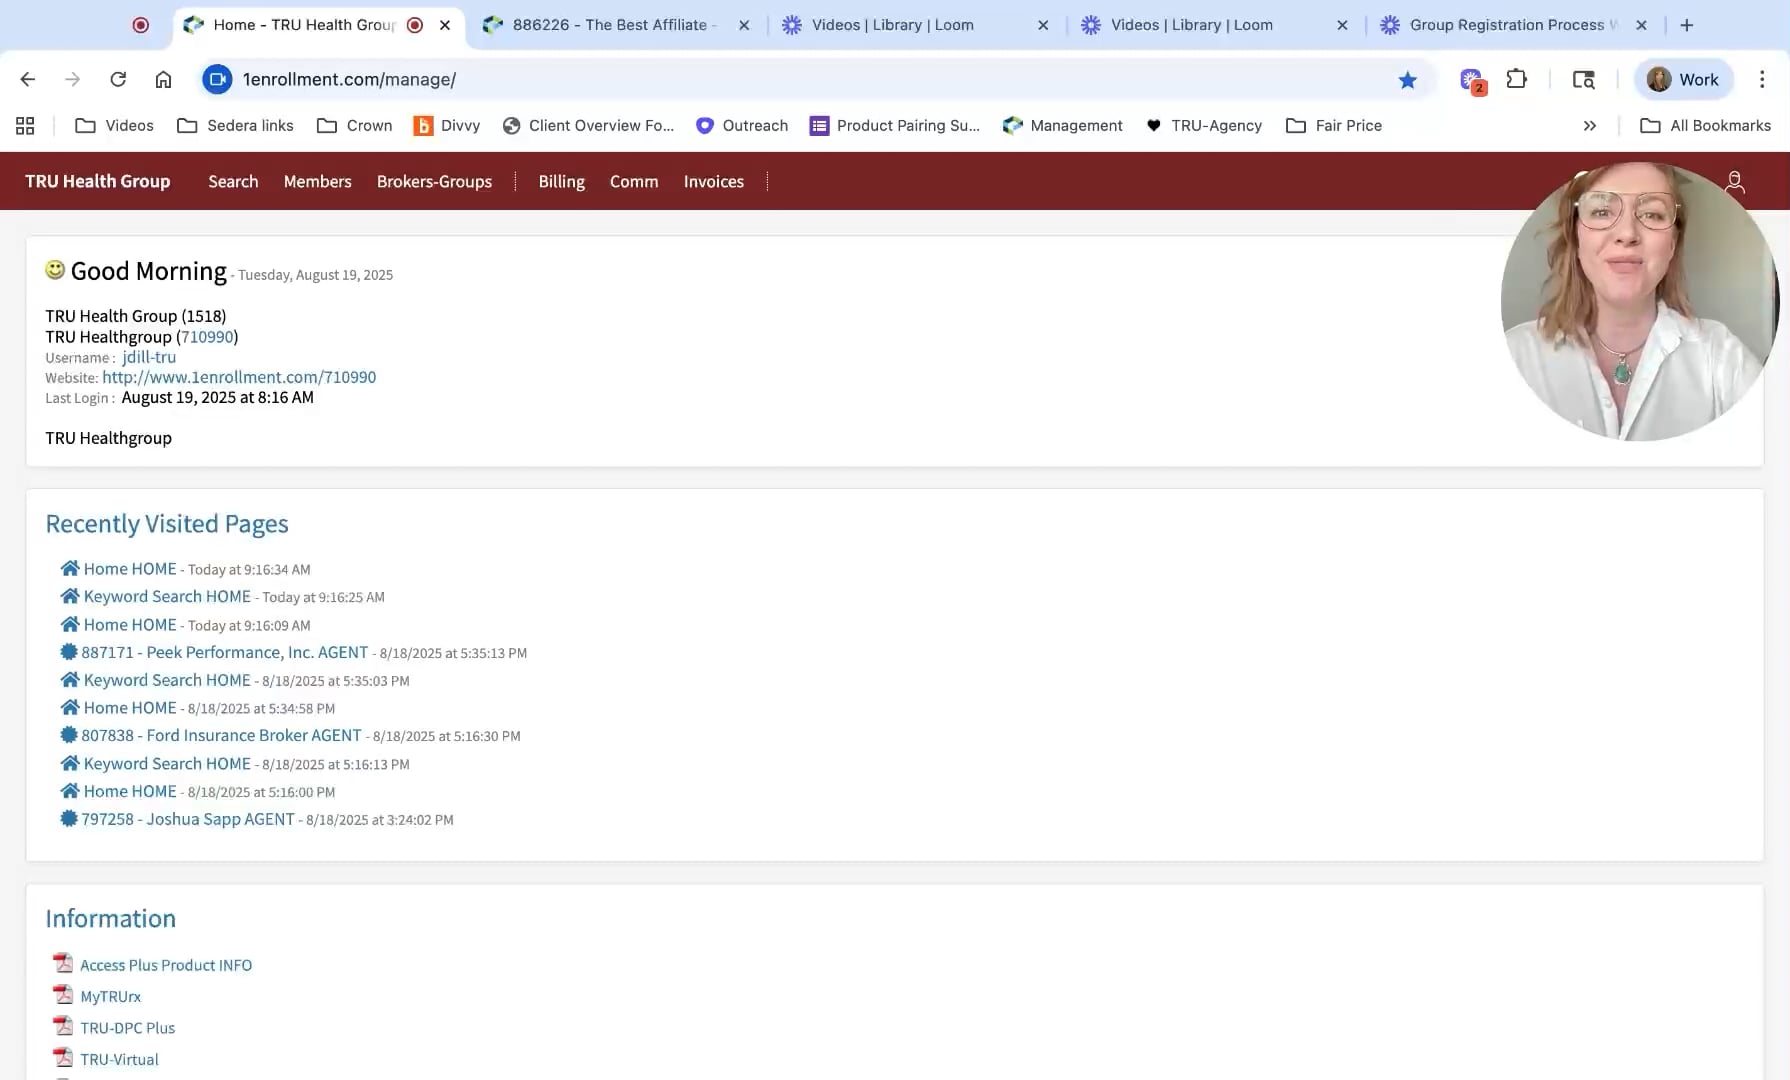Open the jdill-tru username link
This screenshot has width=1790, height=1080.
pyautogui.click(x=149, y=357)
